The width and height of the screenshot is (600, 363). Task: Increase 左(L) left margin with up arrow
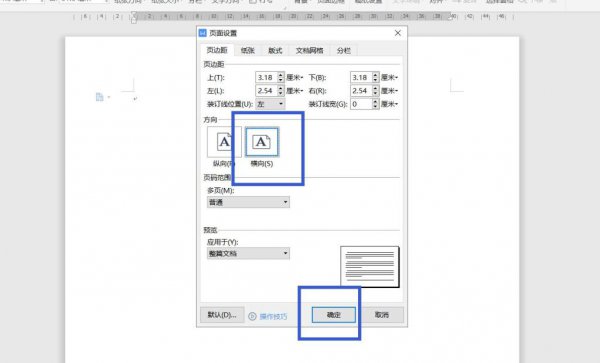(x=281, y=88)
